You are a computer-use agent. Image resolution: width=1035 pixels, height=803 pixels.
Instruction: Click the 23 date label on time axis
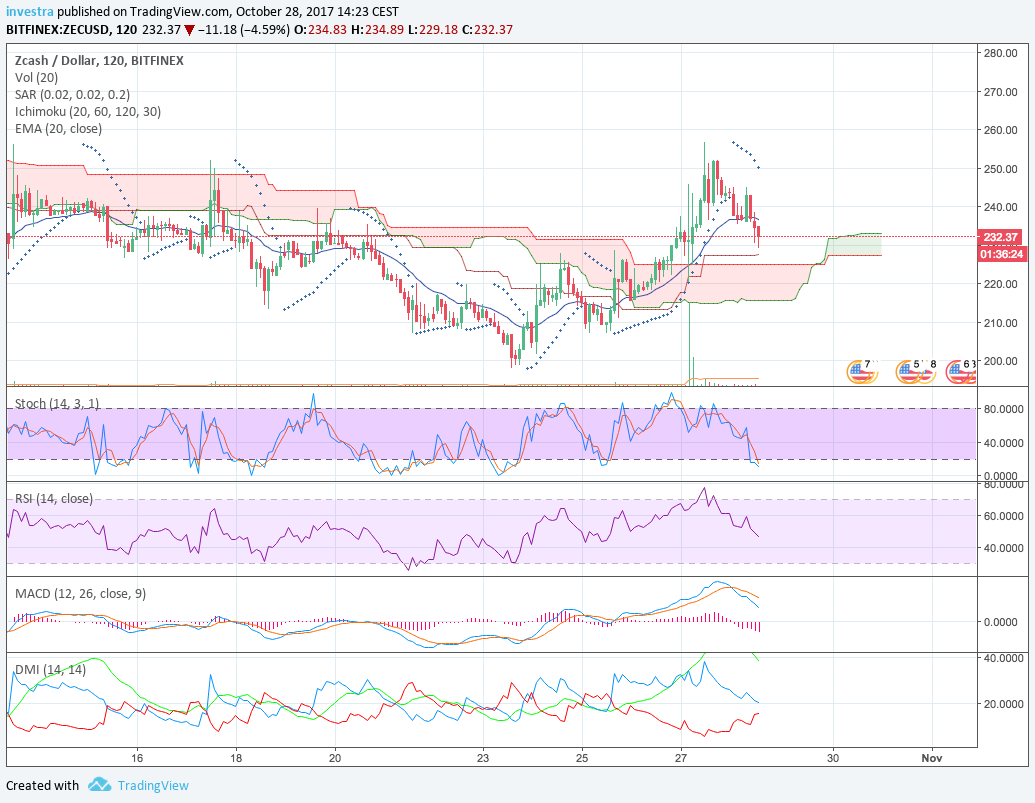[483, 758]
